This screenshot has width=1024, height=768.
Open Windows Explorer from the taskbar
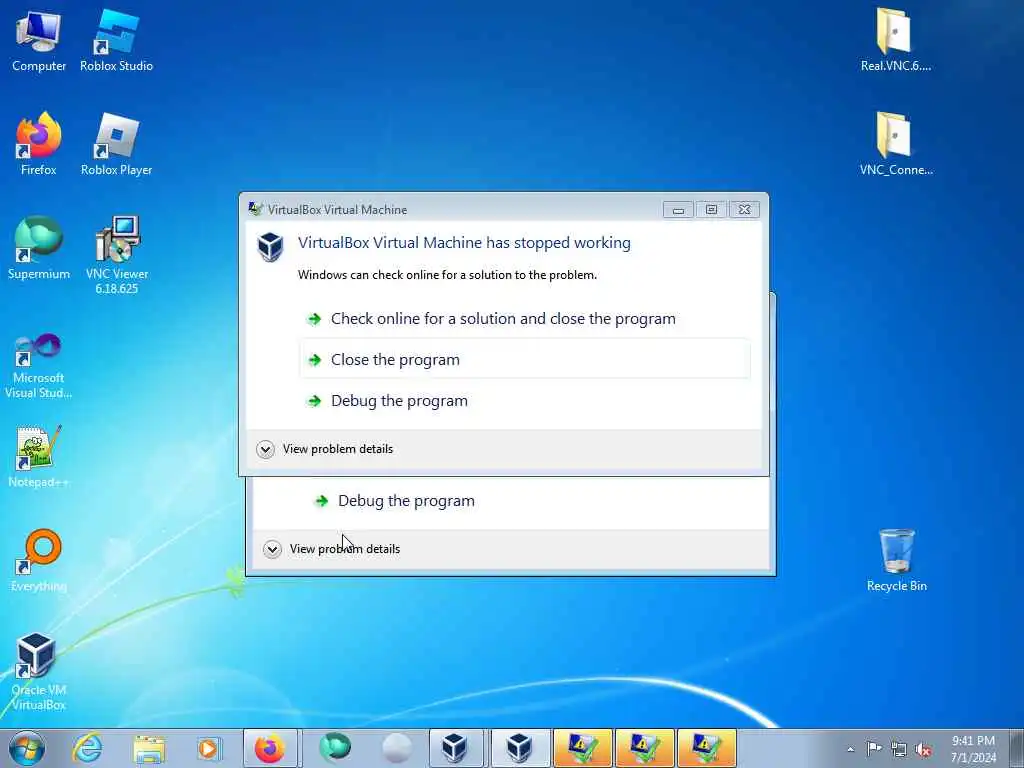coord(149,748)
